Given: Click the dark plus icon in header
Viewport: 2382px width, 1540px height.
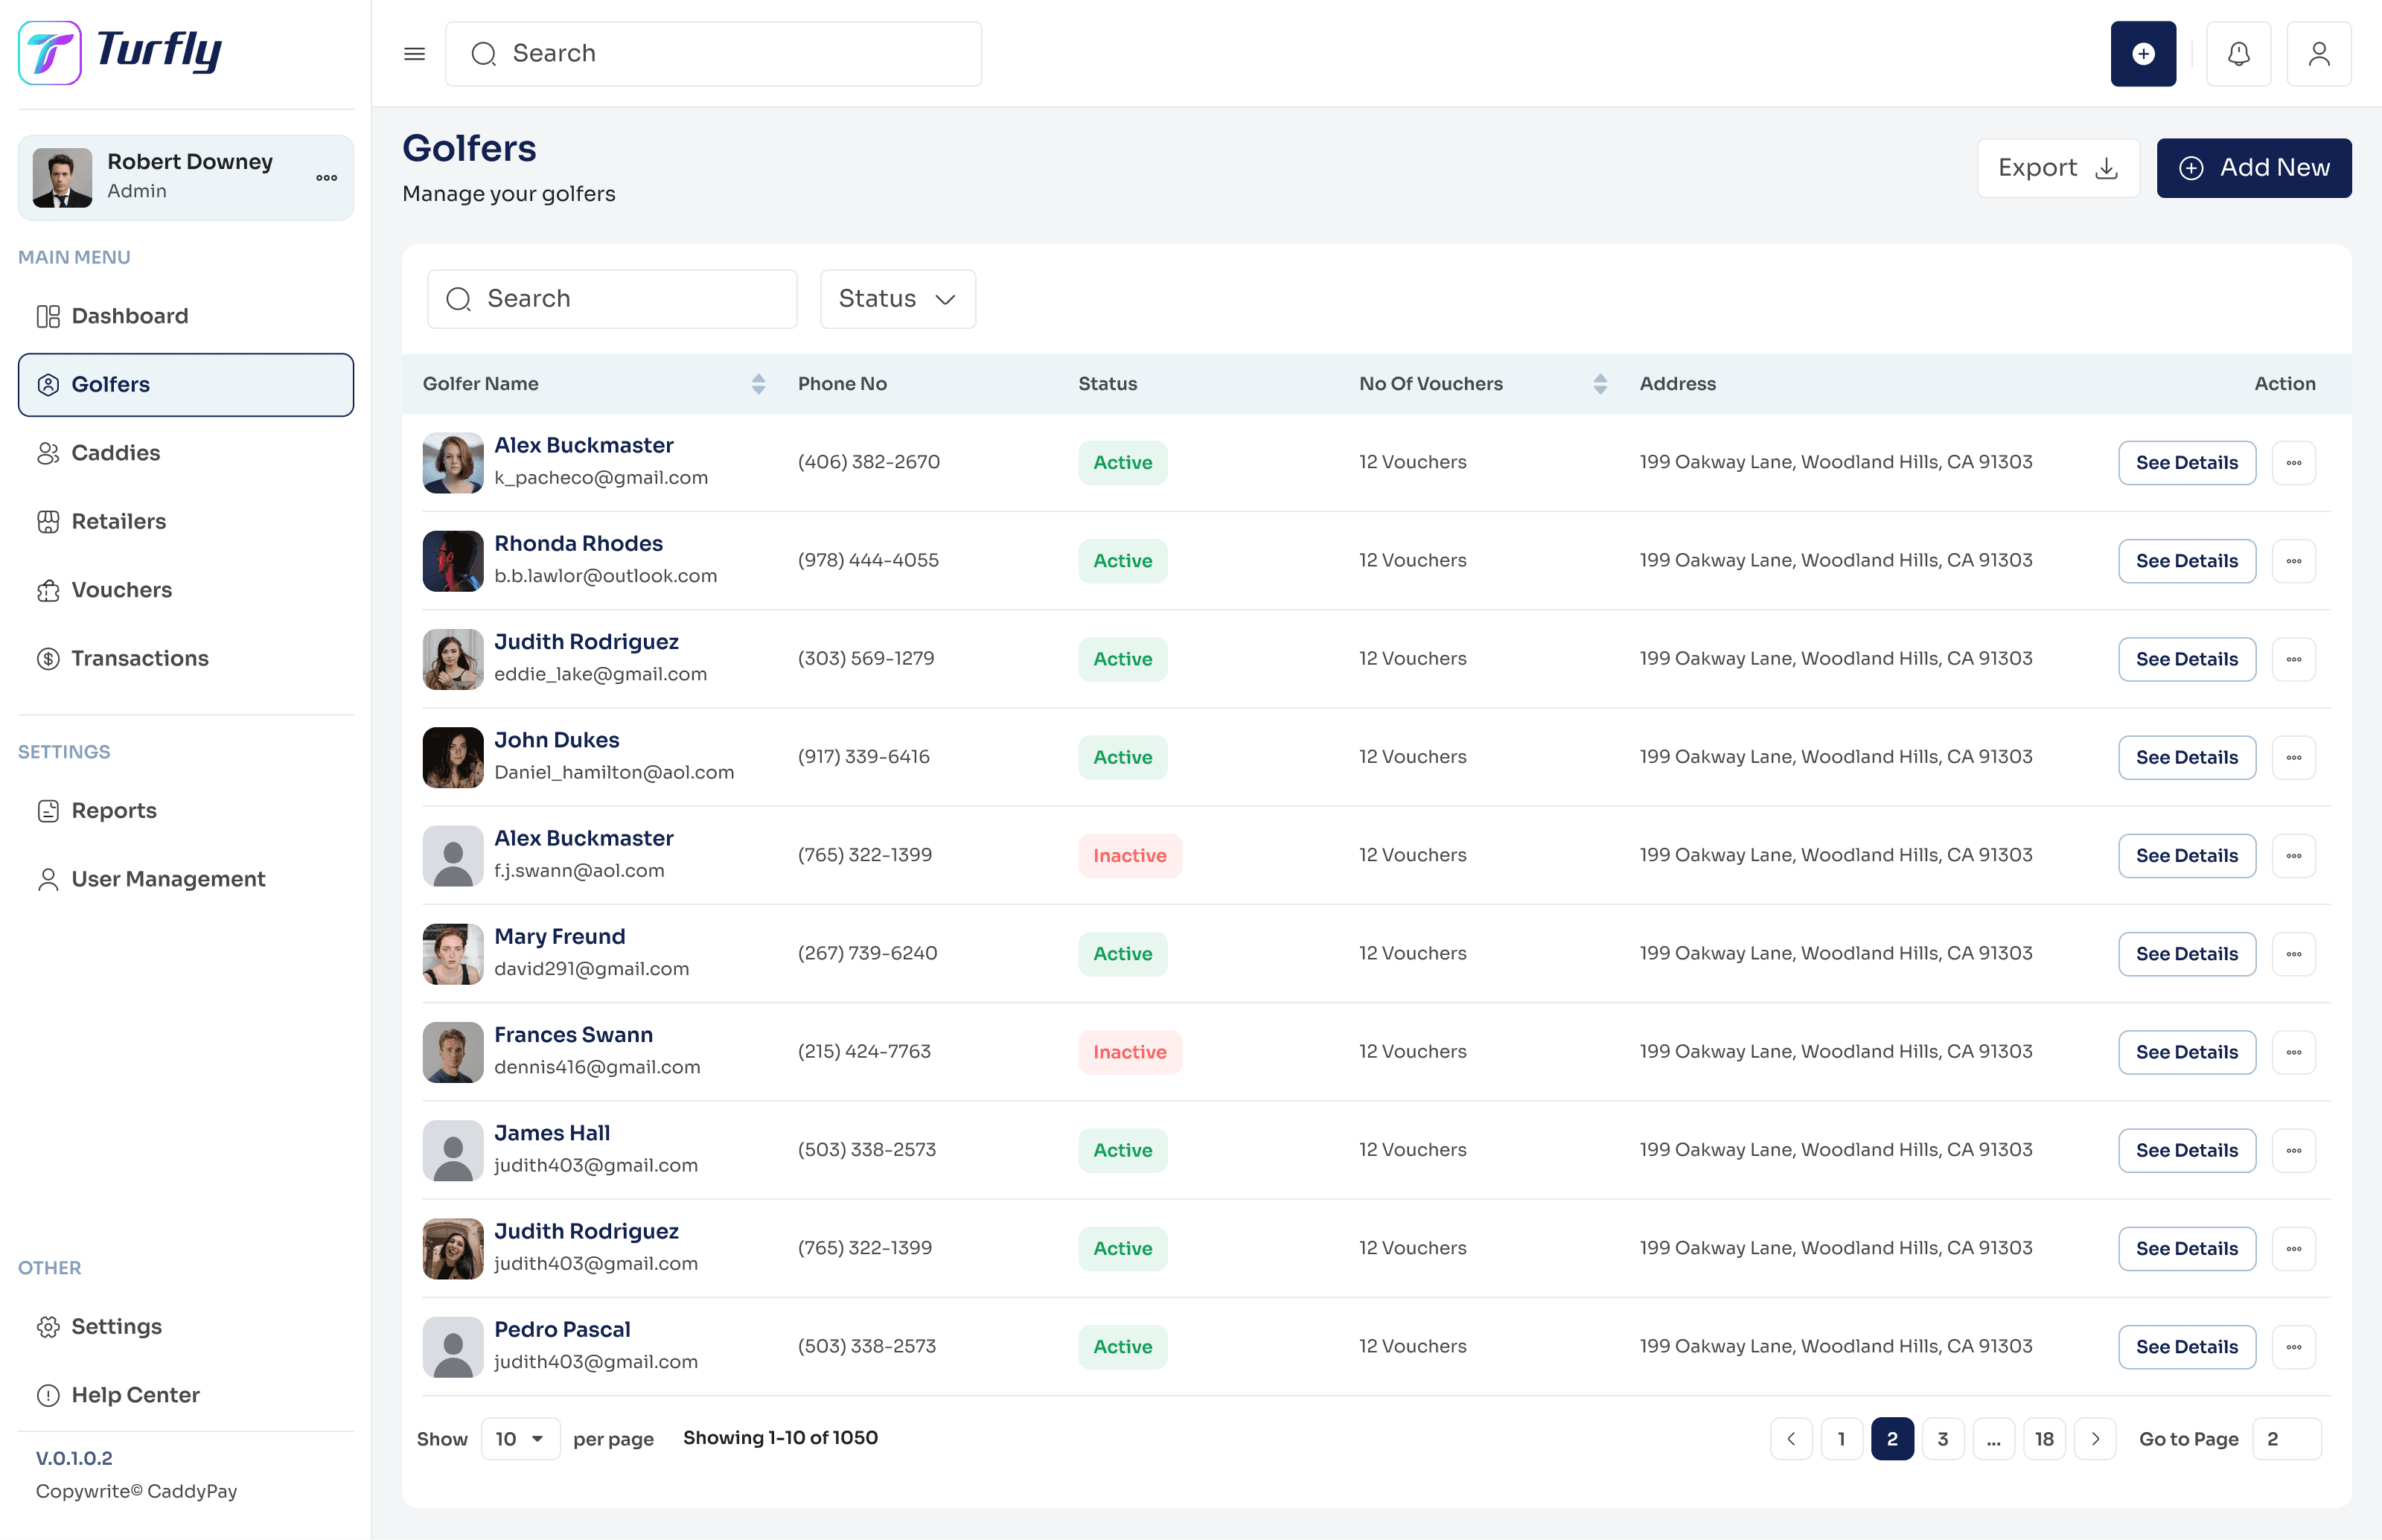Looking at the screenshot, I should point(2142,54).
